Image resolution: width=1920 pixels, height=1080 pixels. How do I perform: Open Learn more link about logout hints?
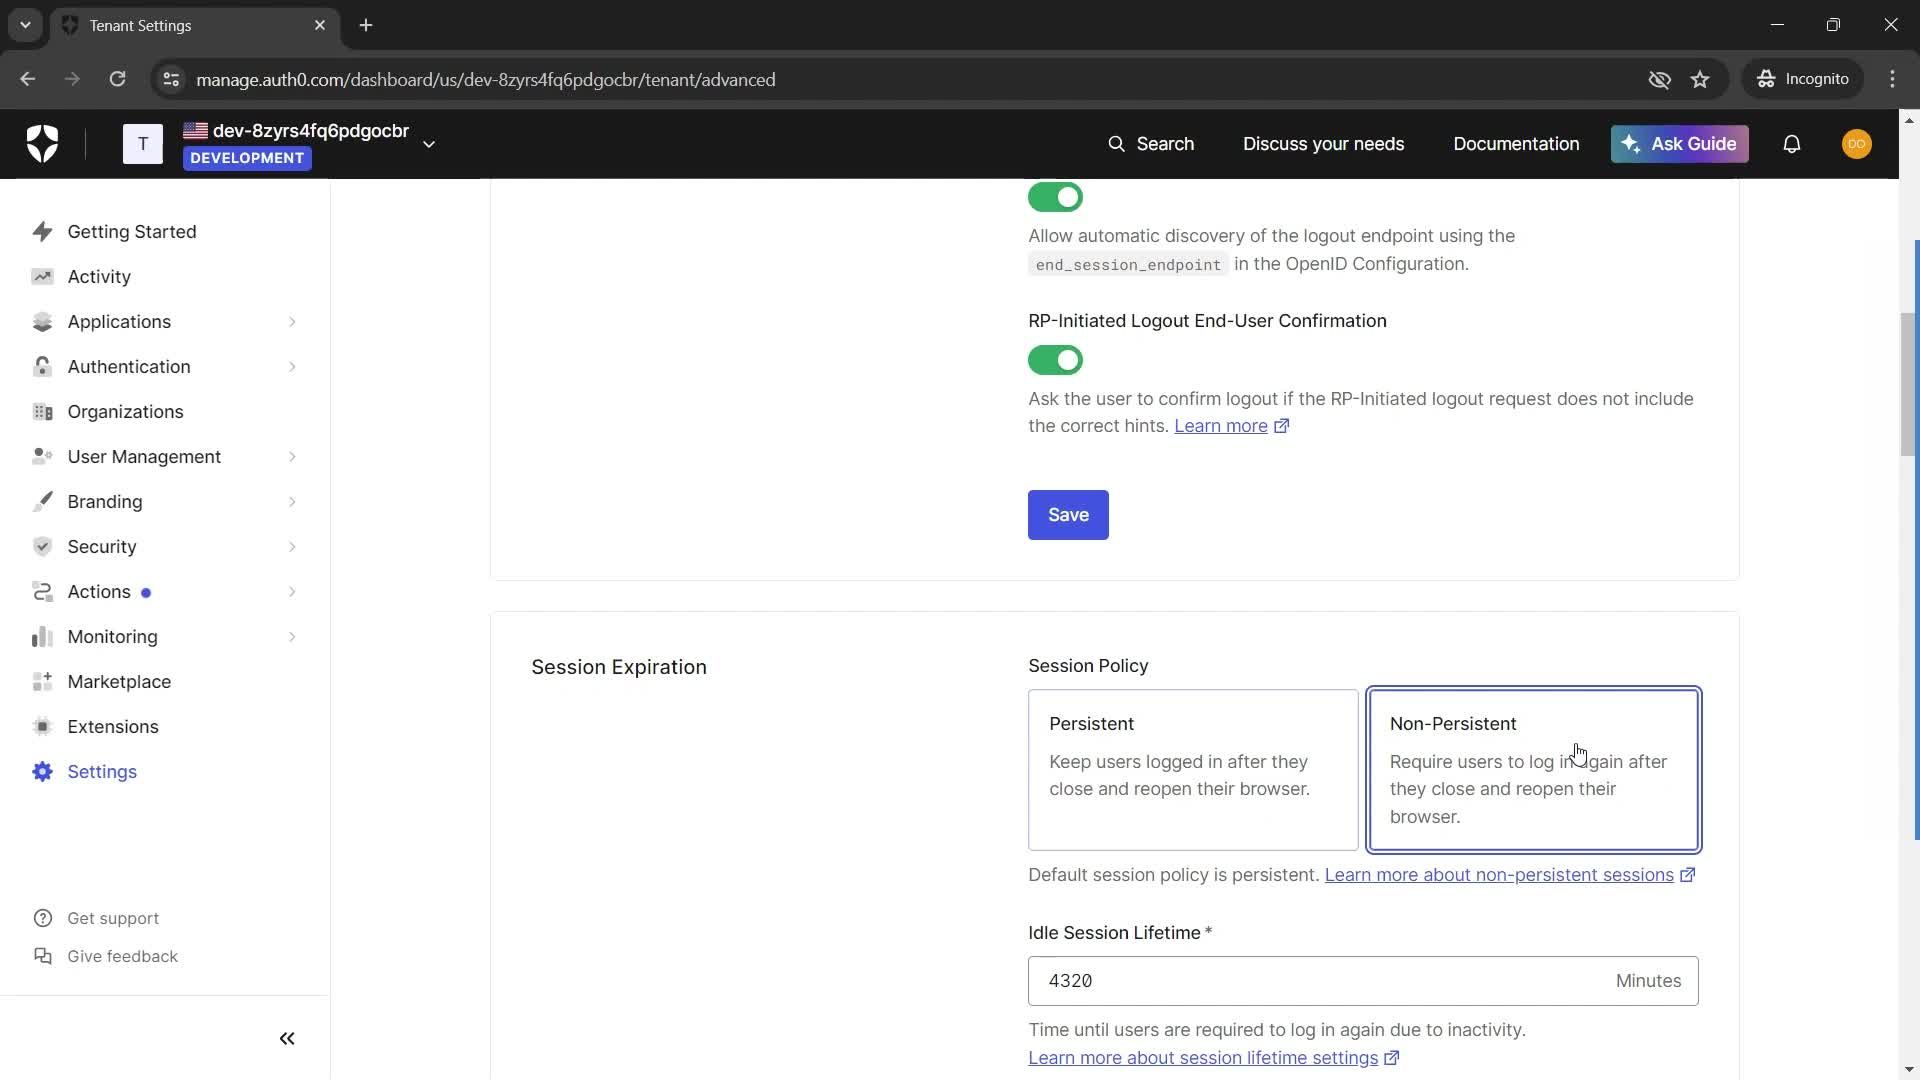(1231, 426)
